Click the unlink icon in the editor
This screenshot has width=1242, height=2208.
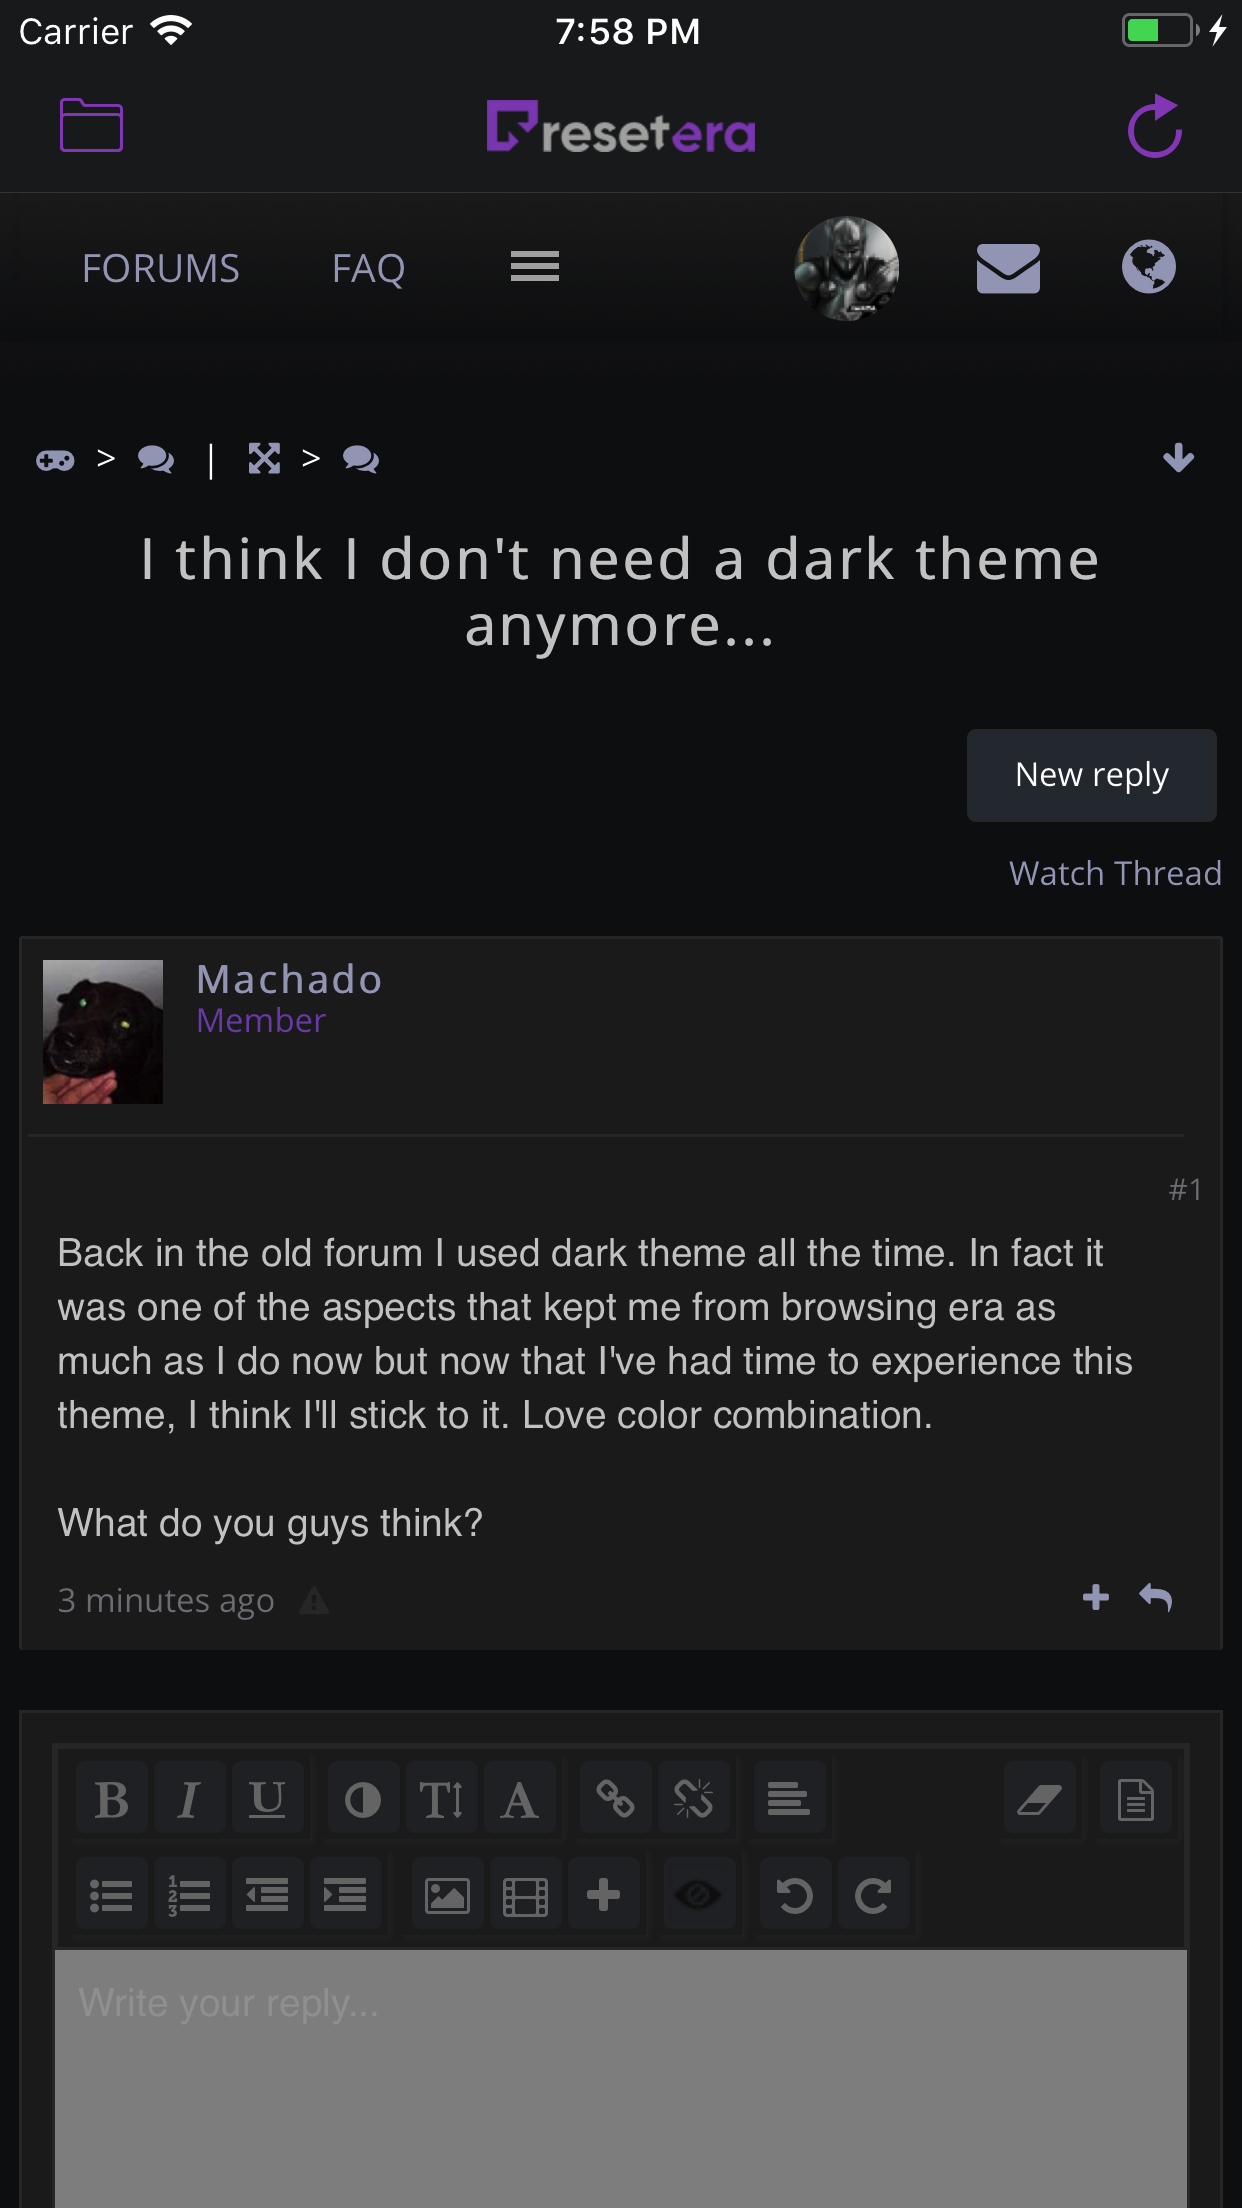(693, 1799)
